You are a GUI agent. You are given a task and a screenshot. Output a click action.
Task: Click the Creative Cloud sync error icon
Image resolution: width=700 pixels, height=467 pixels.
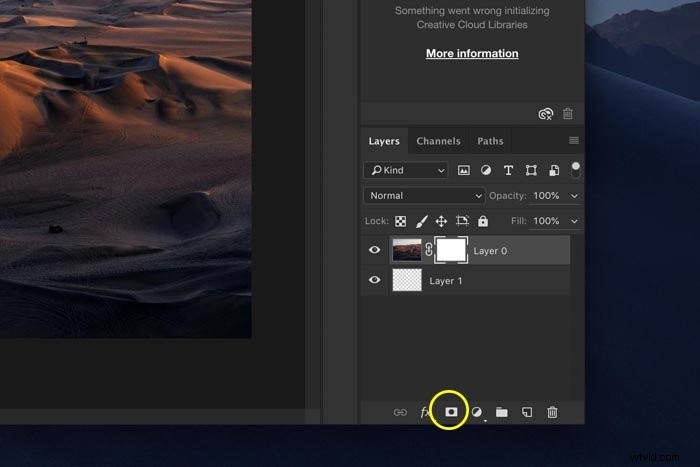click(546, 114)
